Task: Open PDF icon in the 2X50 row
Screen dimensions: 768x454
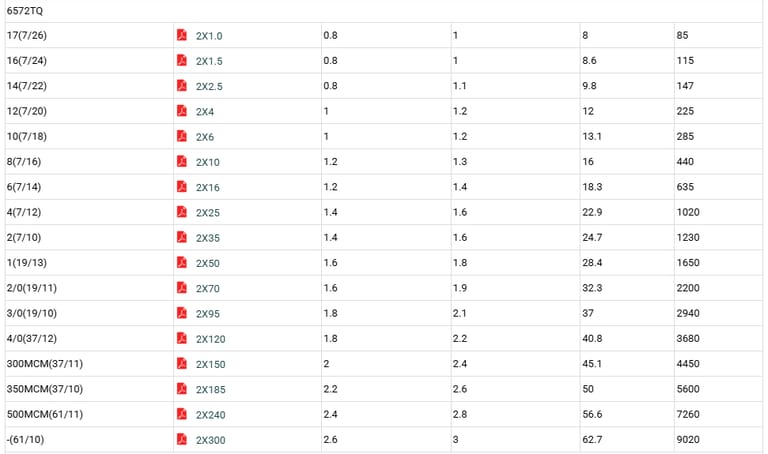Action: (x=182, y=262)
